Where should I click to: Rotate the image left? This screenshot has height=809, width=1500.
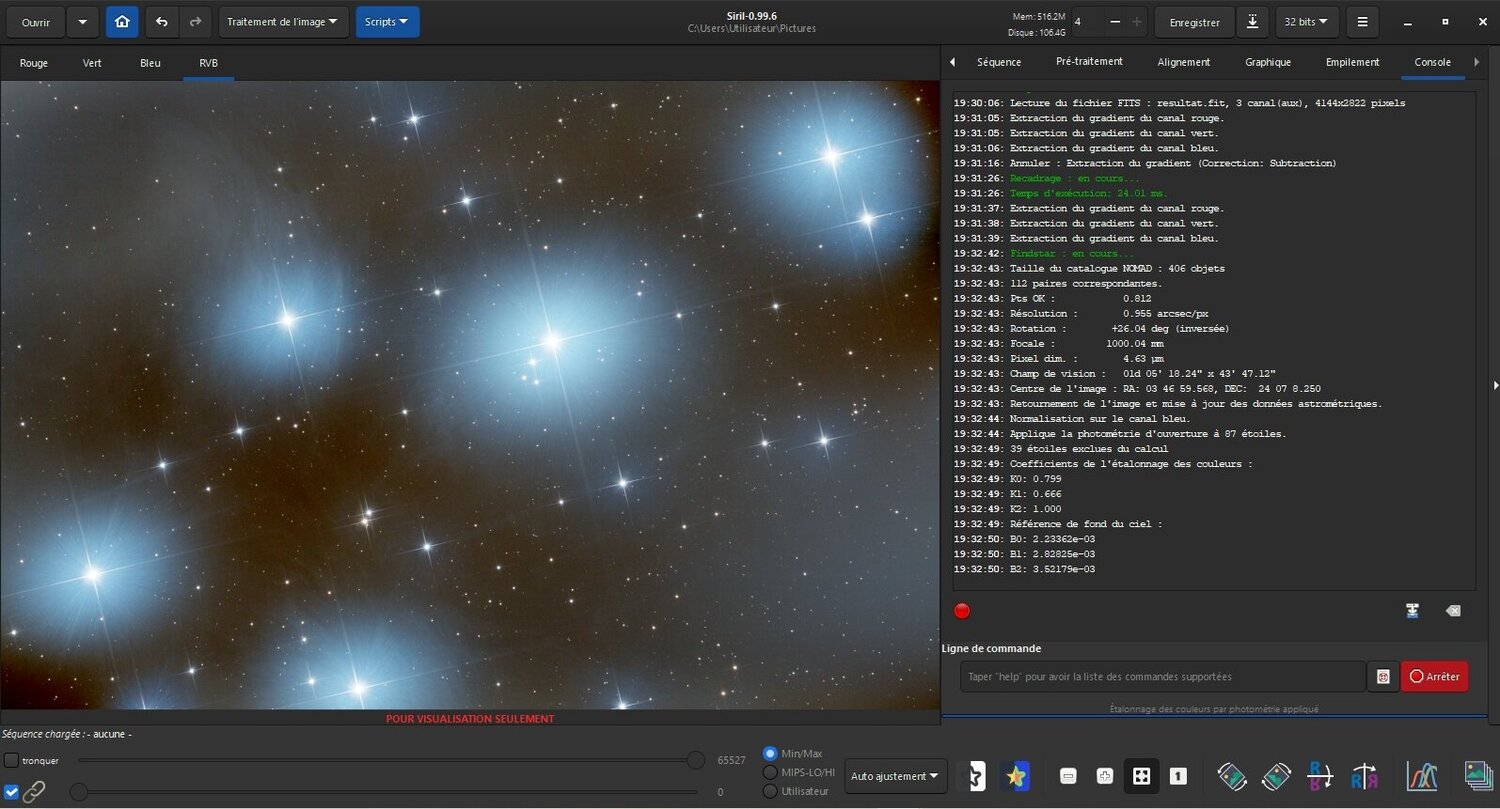click(x=1232, y=776)
